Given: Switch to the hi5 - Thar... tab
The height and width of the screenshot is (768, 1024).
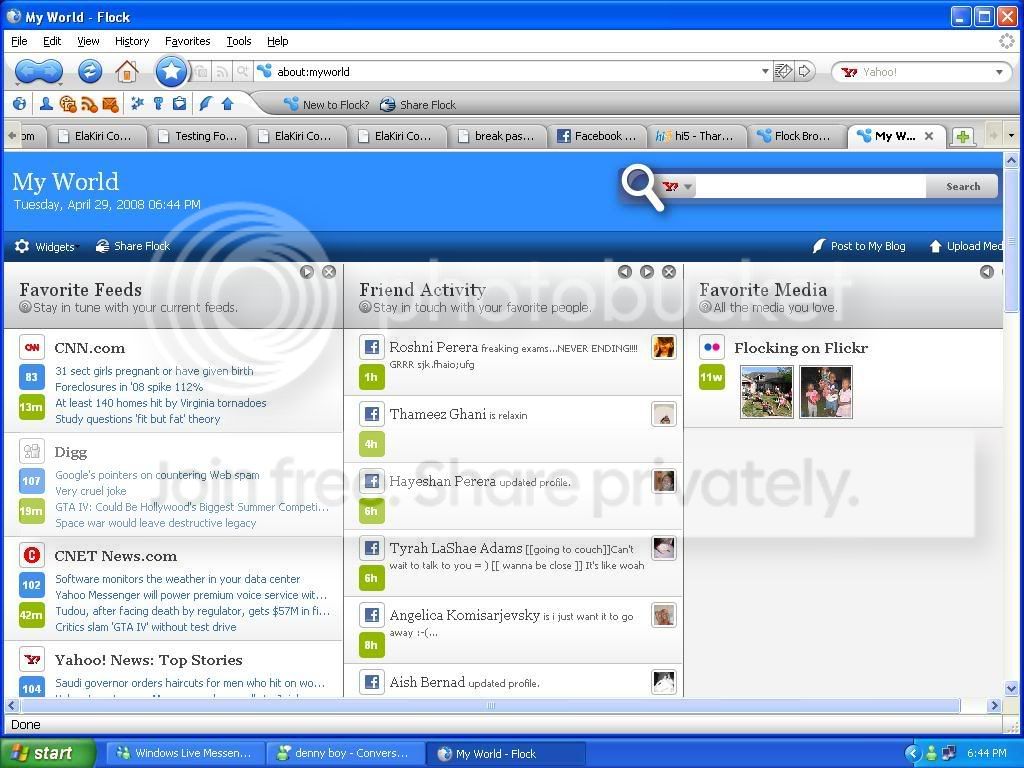Looking at the screenshot, I should click(695, 136).
